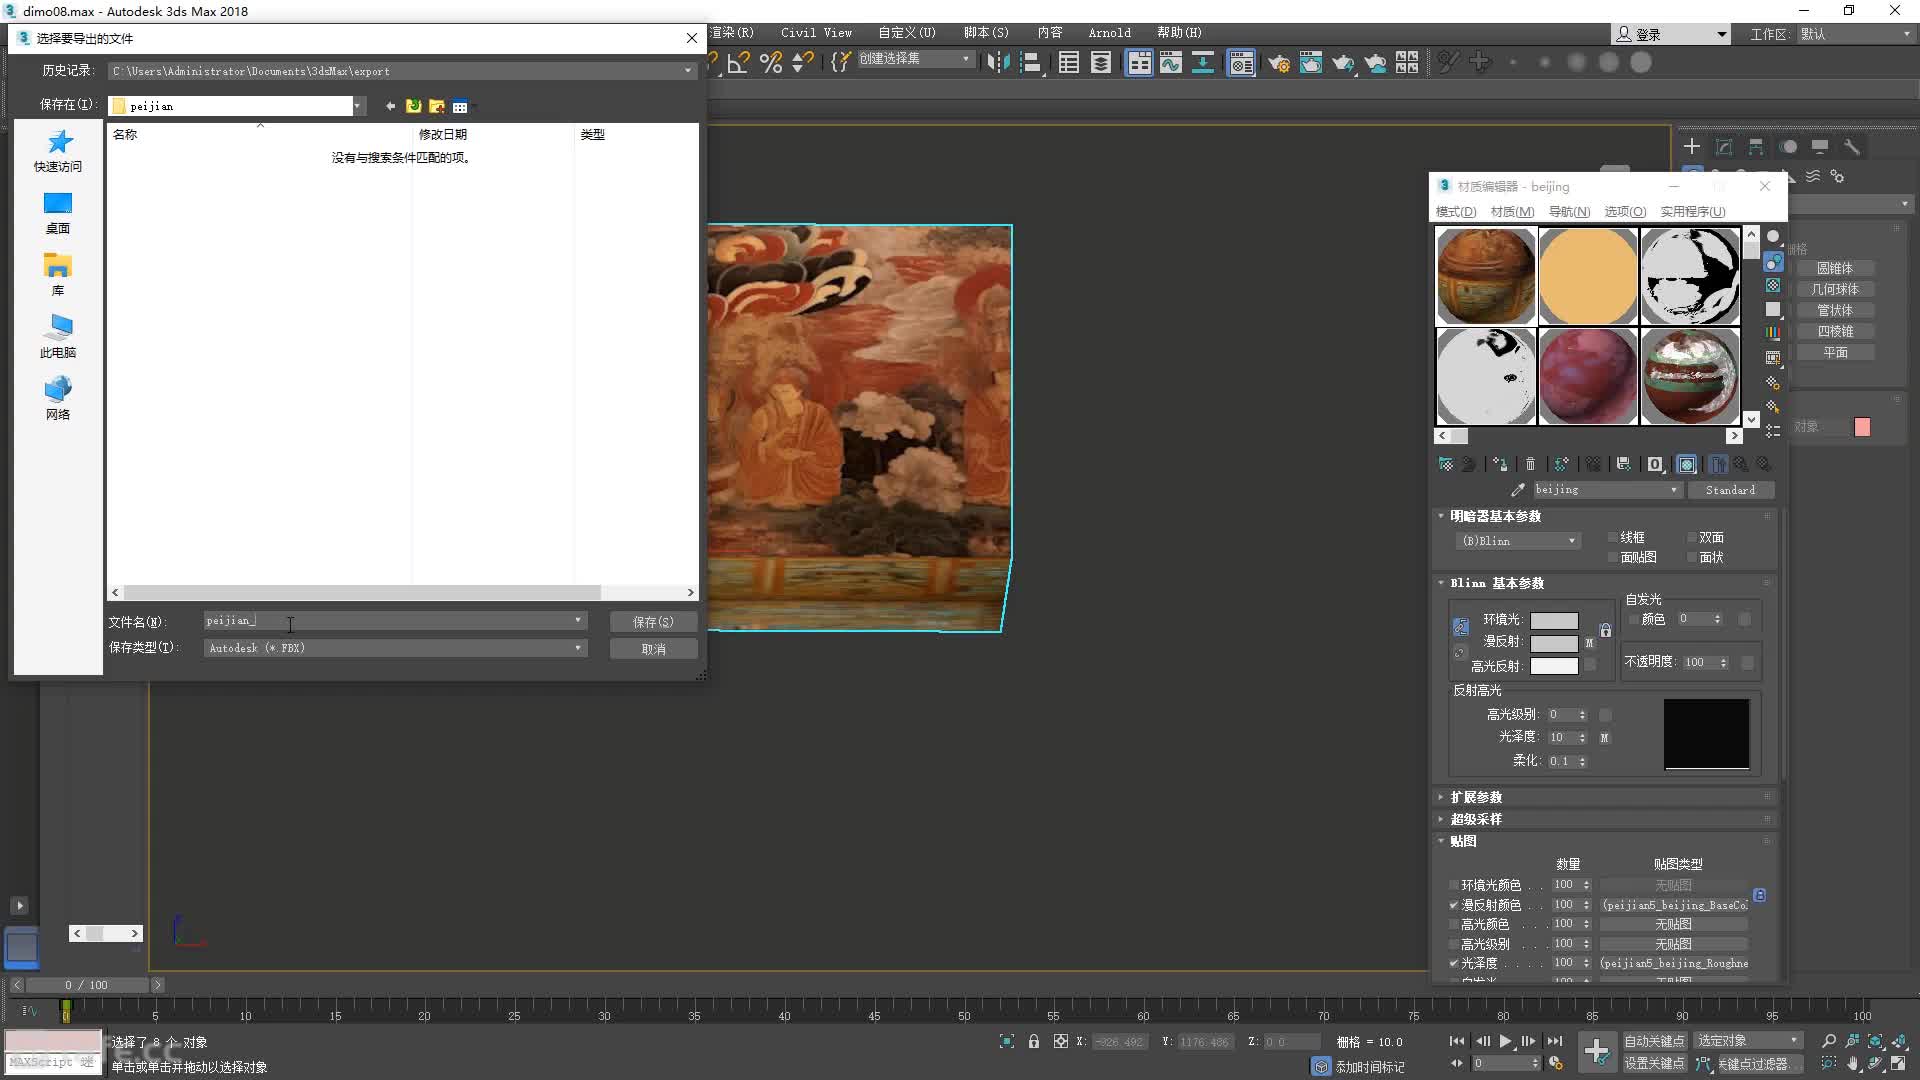Click the Material ID Channel icon

[x=1655, y=464]
